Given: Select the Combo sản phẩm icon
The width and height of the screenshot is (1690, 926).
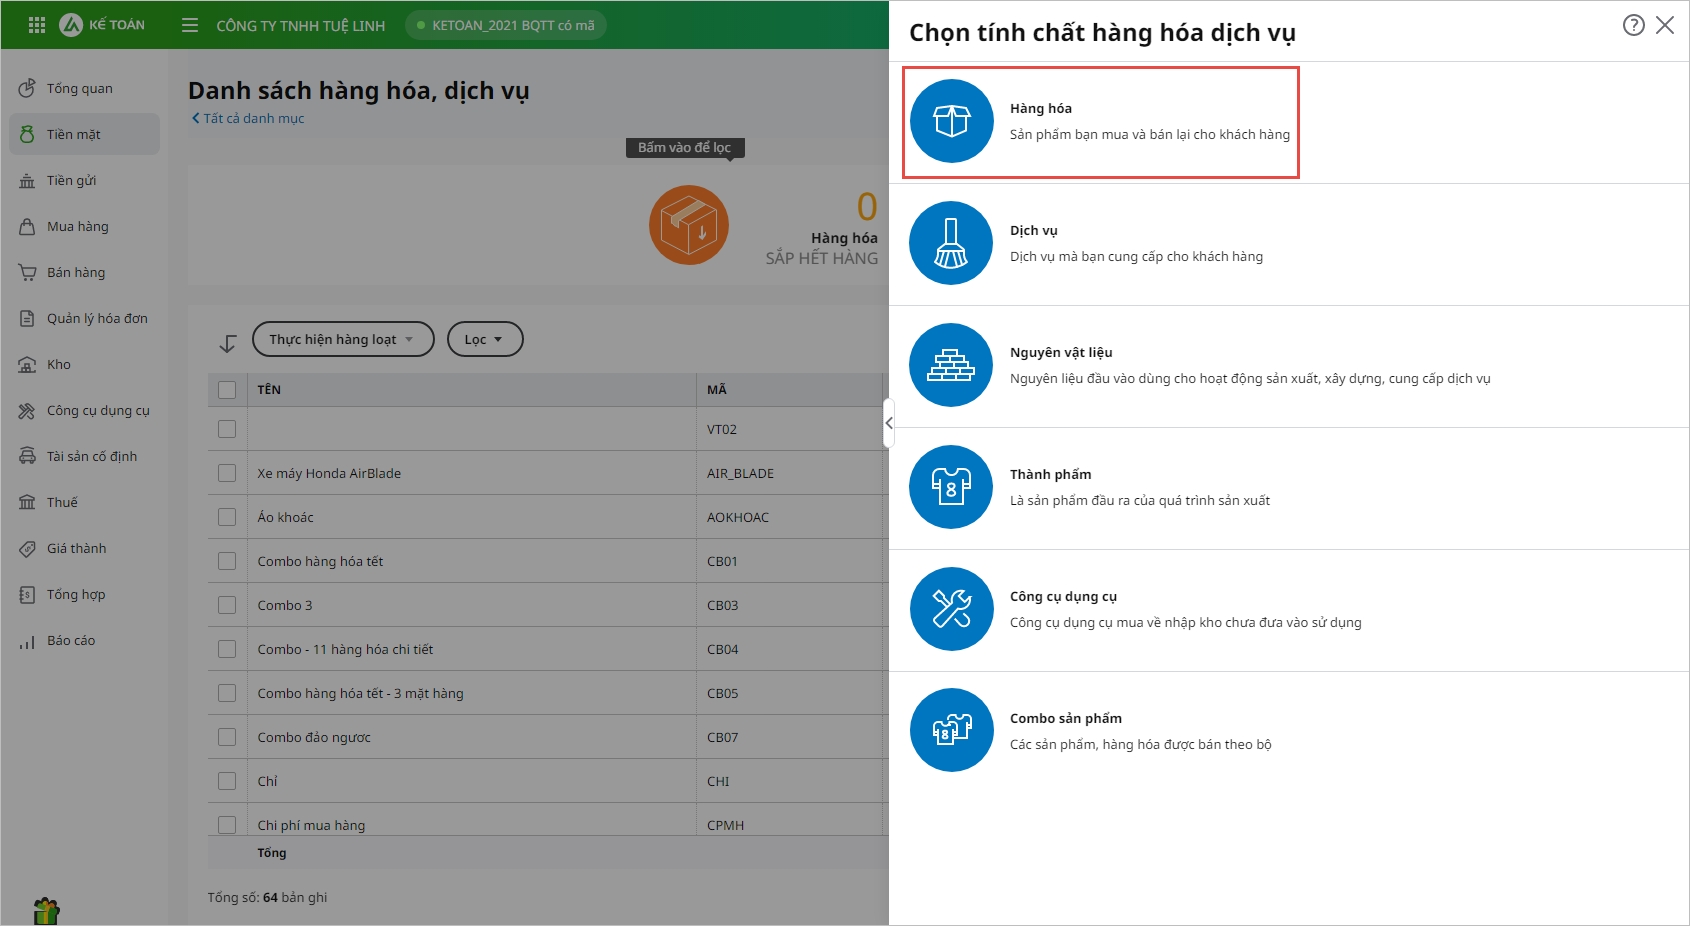Looking at the screenshot, I should 951,731.
